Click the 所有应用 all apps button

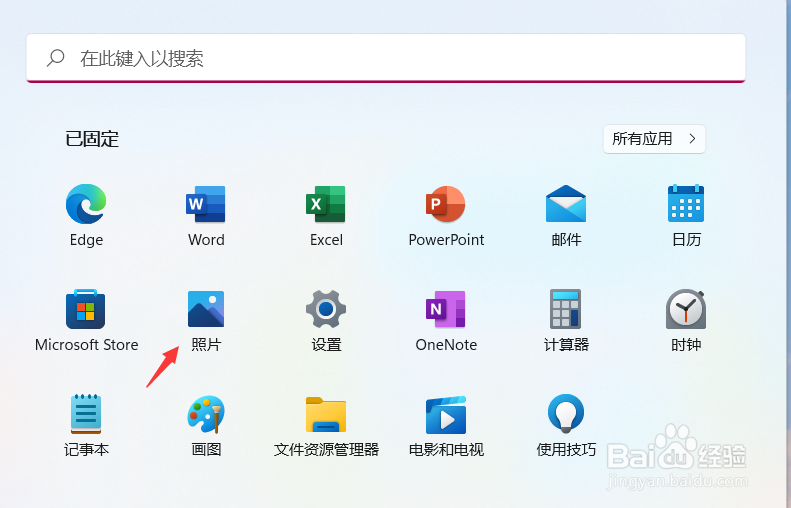point(654,139)
